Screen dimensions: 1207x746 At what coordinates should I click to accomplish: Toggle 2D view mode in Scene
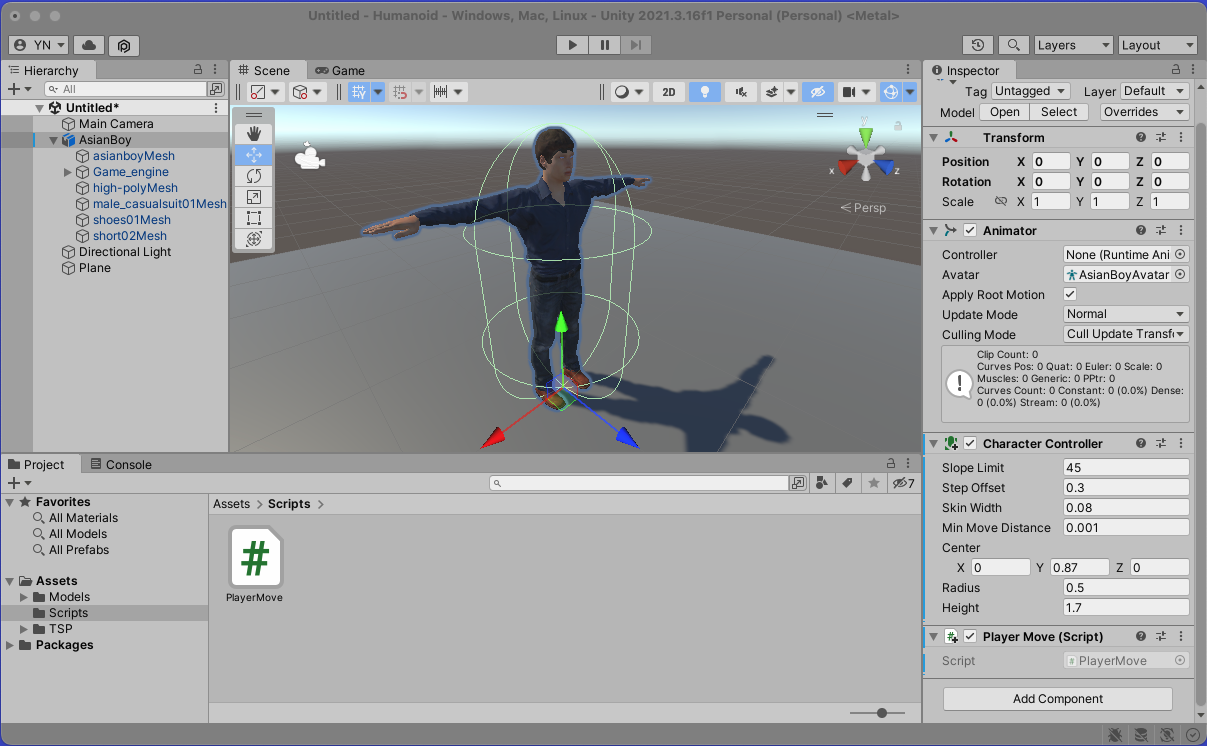tap(669, 92)
